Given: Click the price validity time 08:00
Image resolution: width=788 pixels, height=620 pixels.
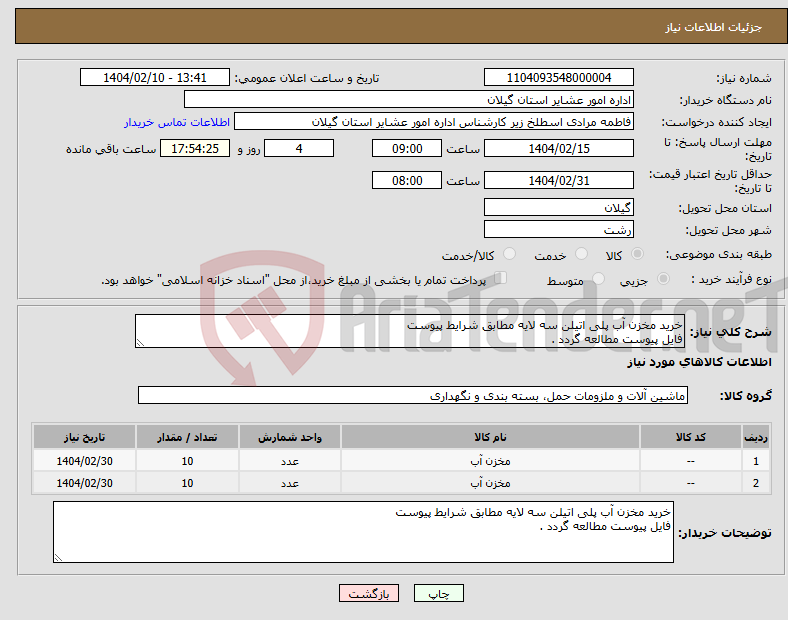Looking at the screenshot, I should click(407, 180).
